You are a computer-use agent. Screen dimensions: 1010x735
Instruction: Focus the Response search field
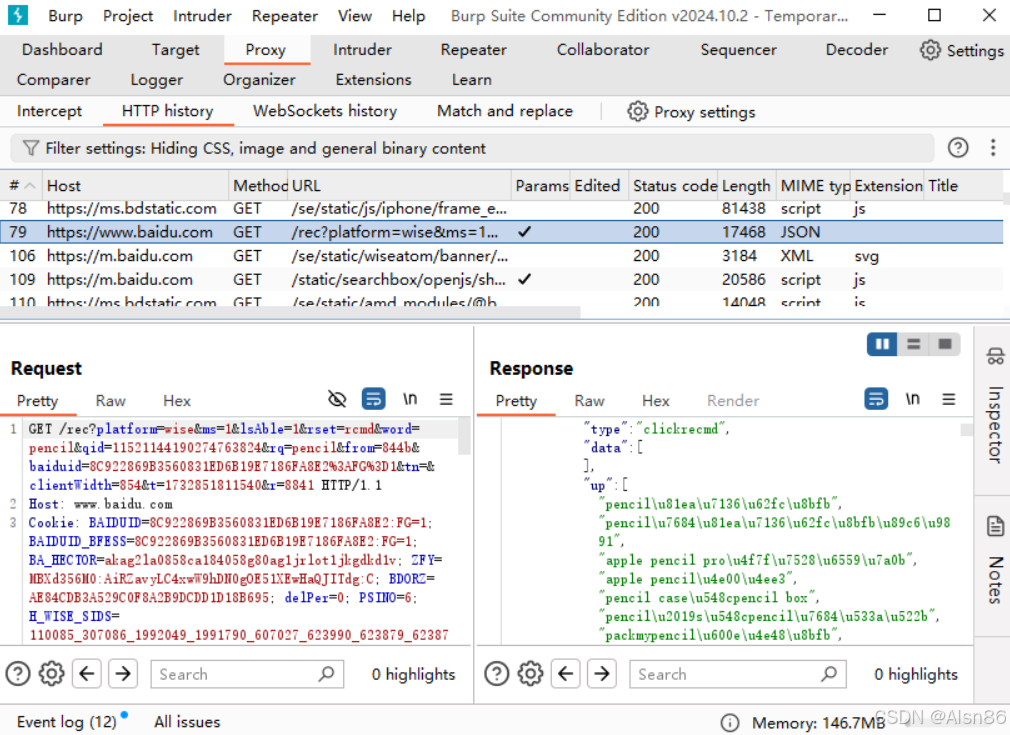(738, 674)
